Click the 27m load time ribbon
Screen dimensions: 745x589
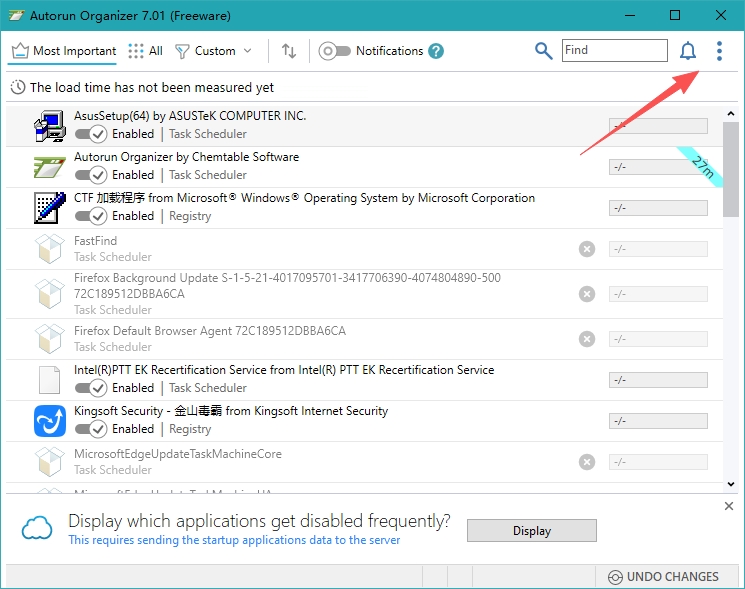[702, 167]
